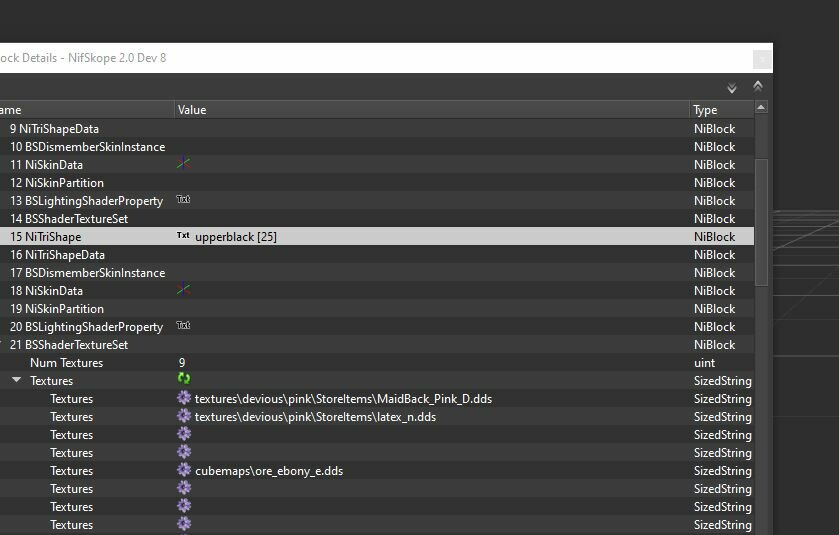Click the axis icon in the 11 NiSkinData row
839x535 pixels.
pos(184,163)
